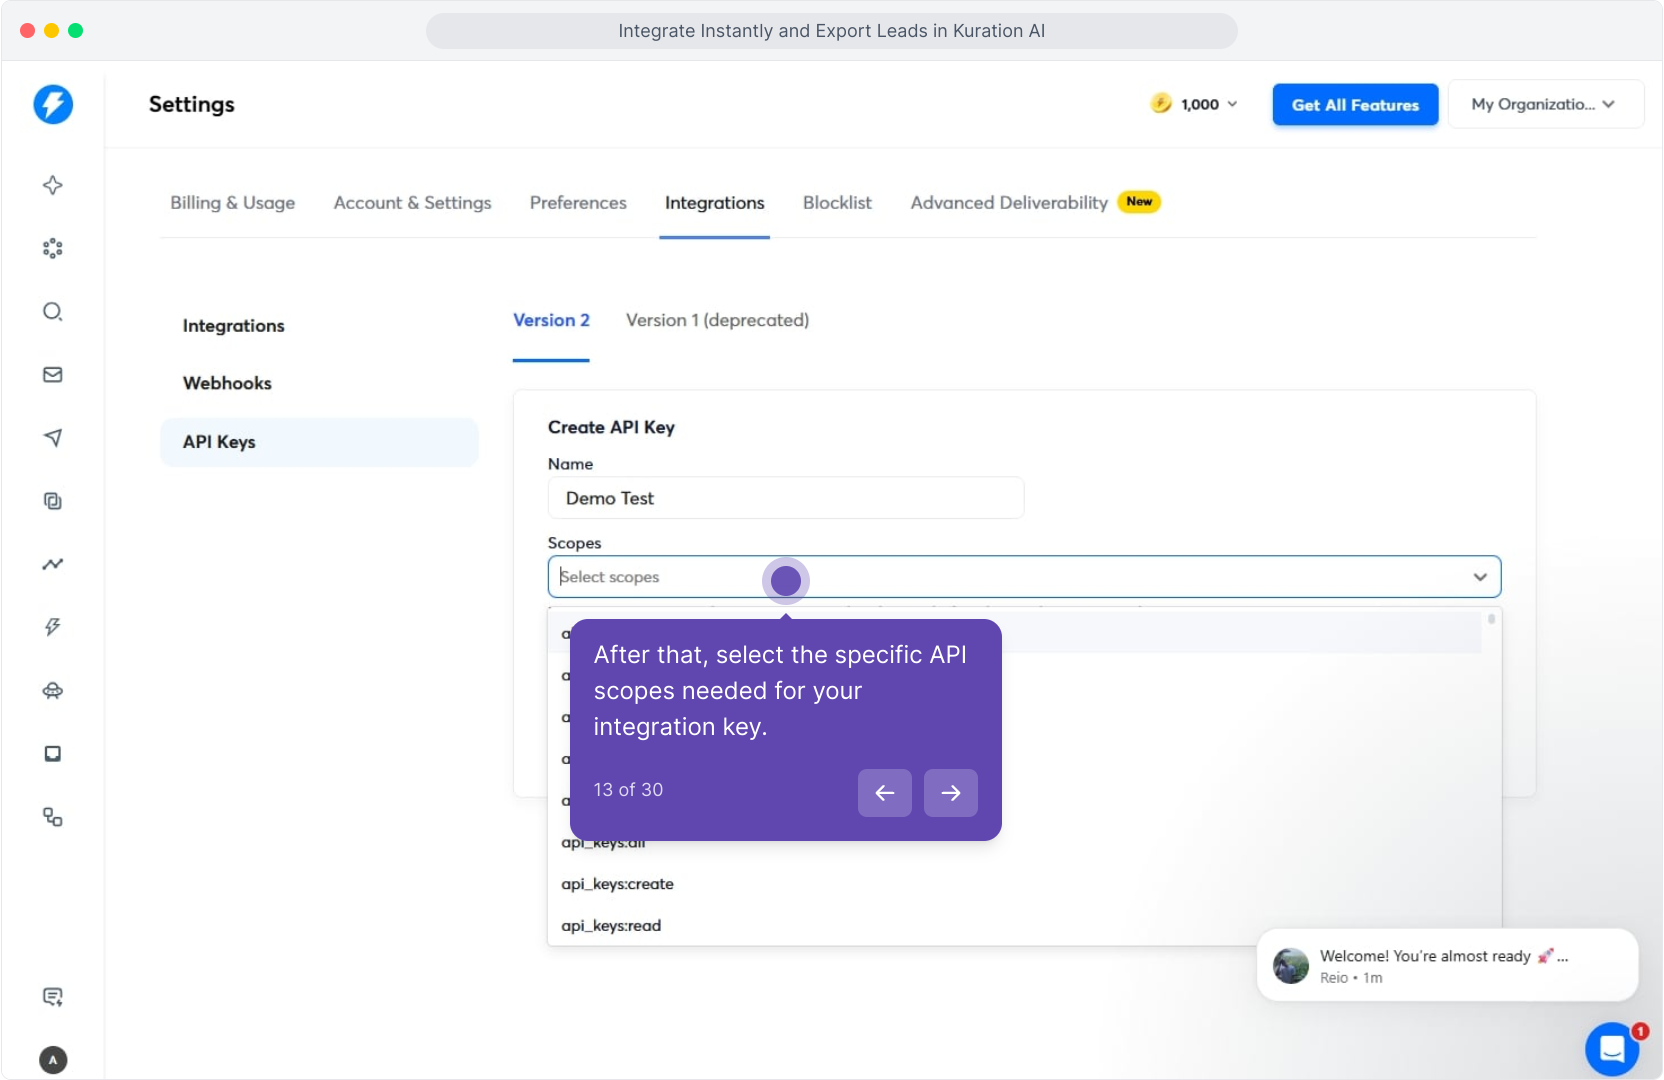Viewport: 1664px width, 1080px height.
Task: Select the Version 2 tab
Action: point(551,320)
